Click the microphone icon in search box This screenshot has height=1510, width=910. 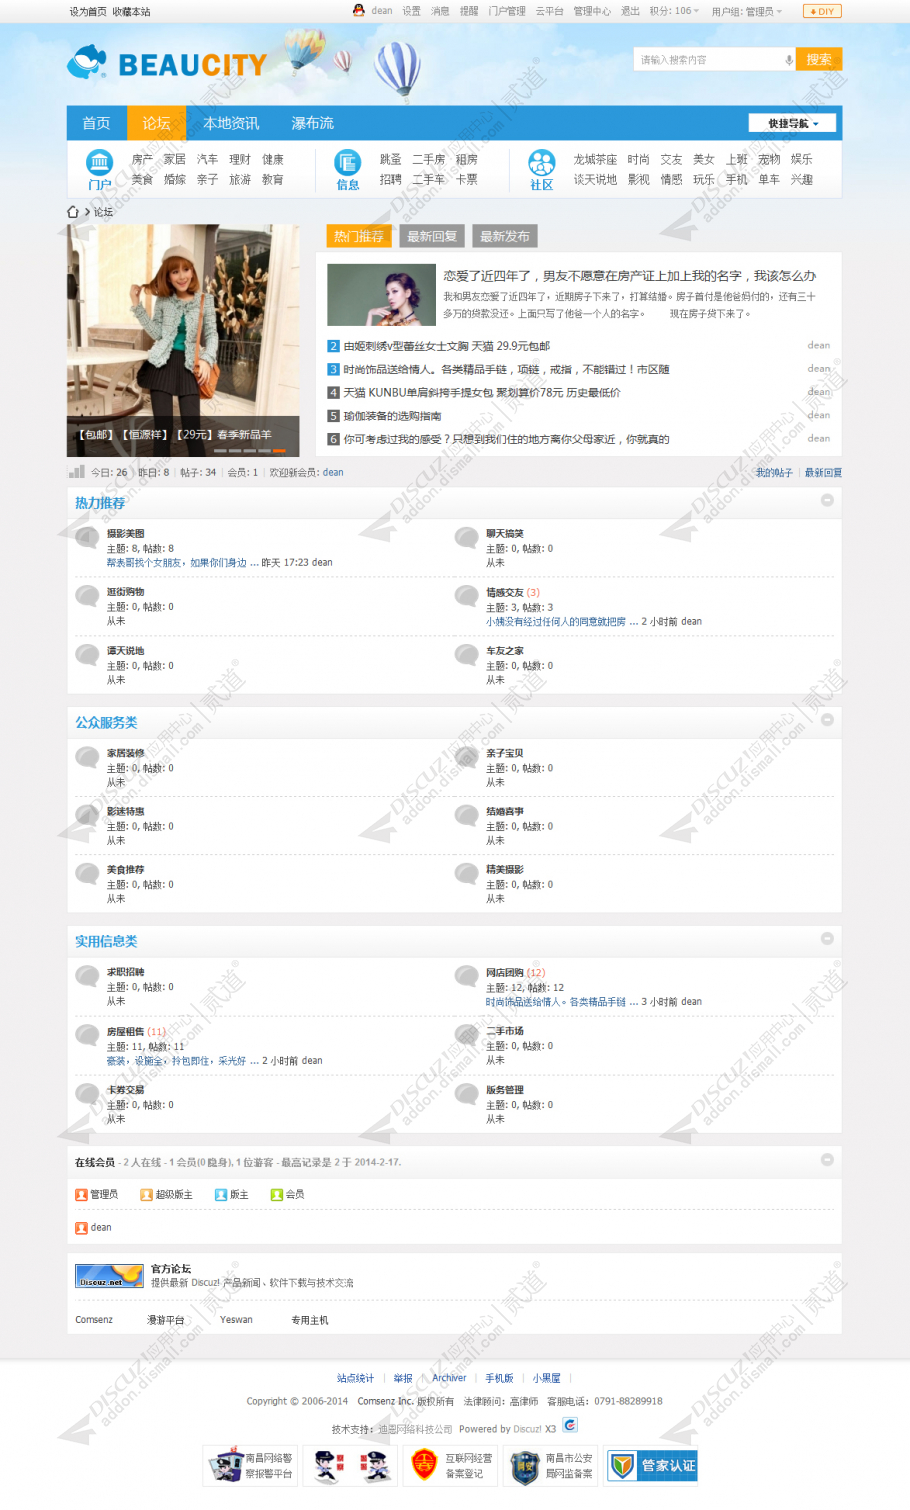click(788, 60)
